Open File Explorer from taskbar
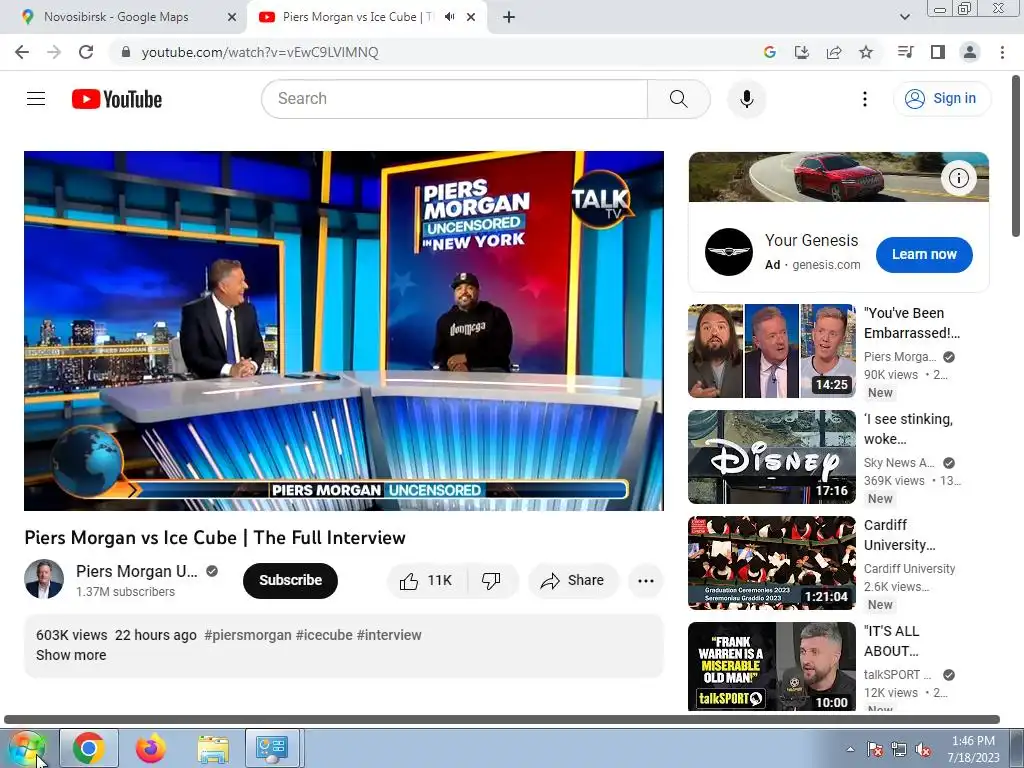The image size is (1024, 768). click(213, 748)
